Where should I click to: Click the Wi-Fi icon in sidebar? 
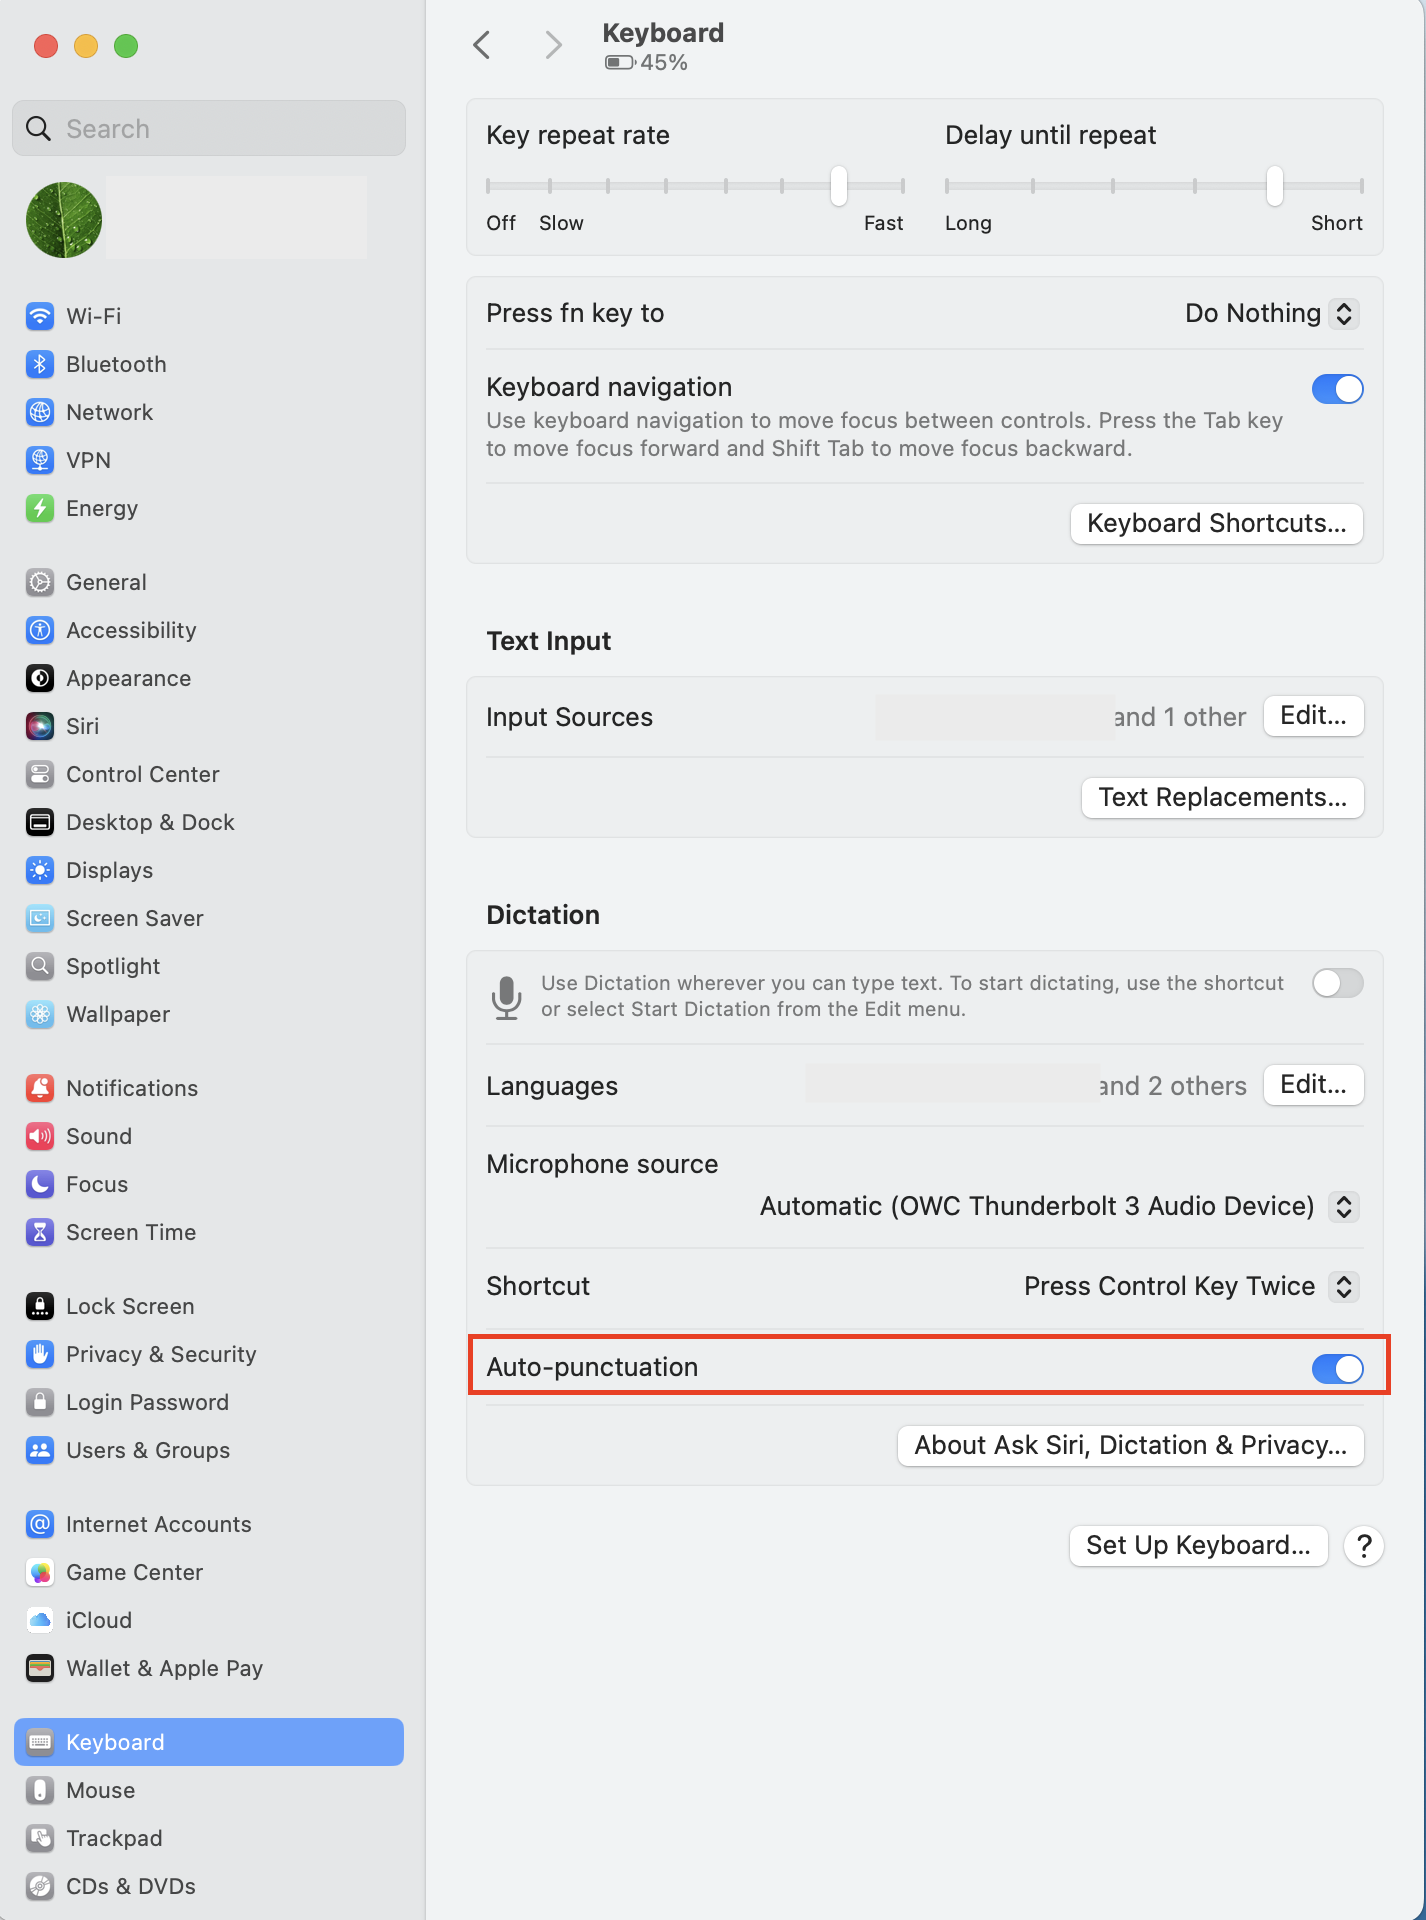(40, 316)
